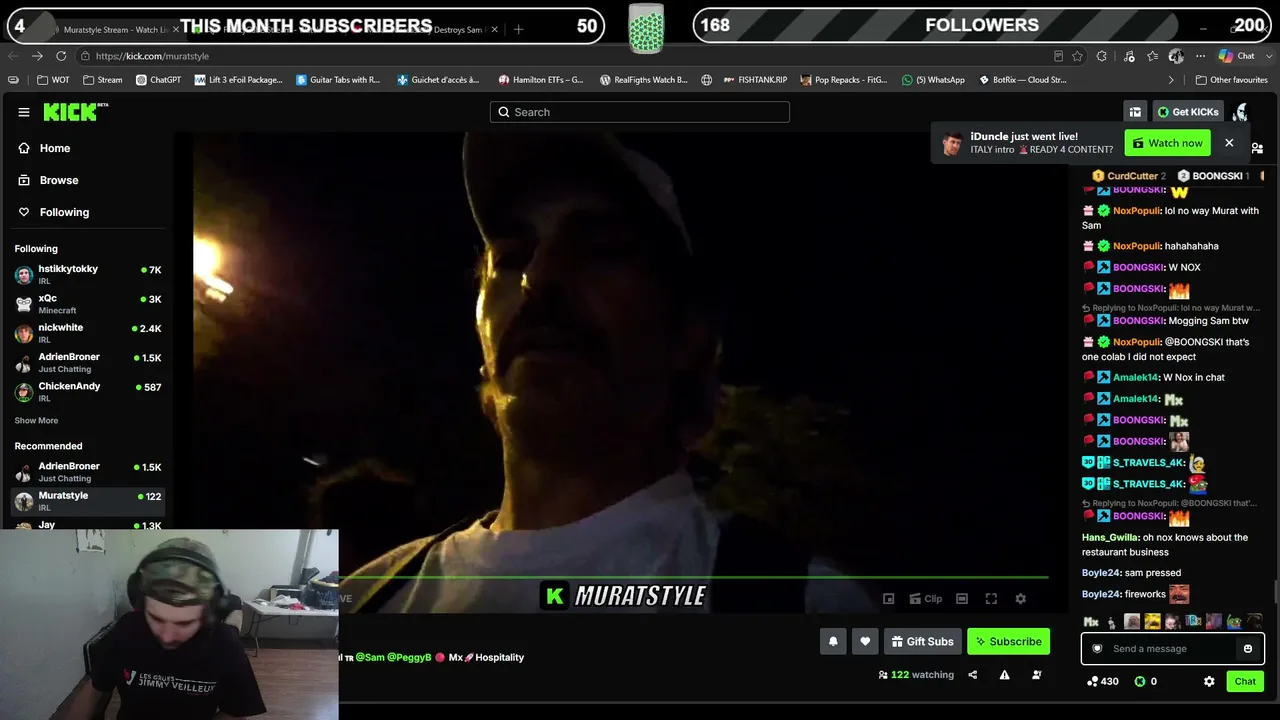The width and height of the screenshot is (1280, 720).
Task: View the KICKs balance of 0
Action: [x=1146, y=682]
